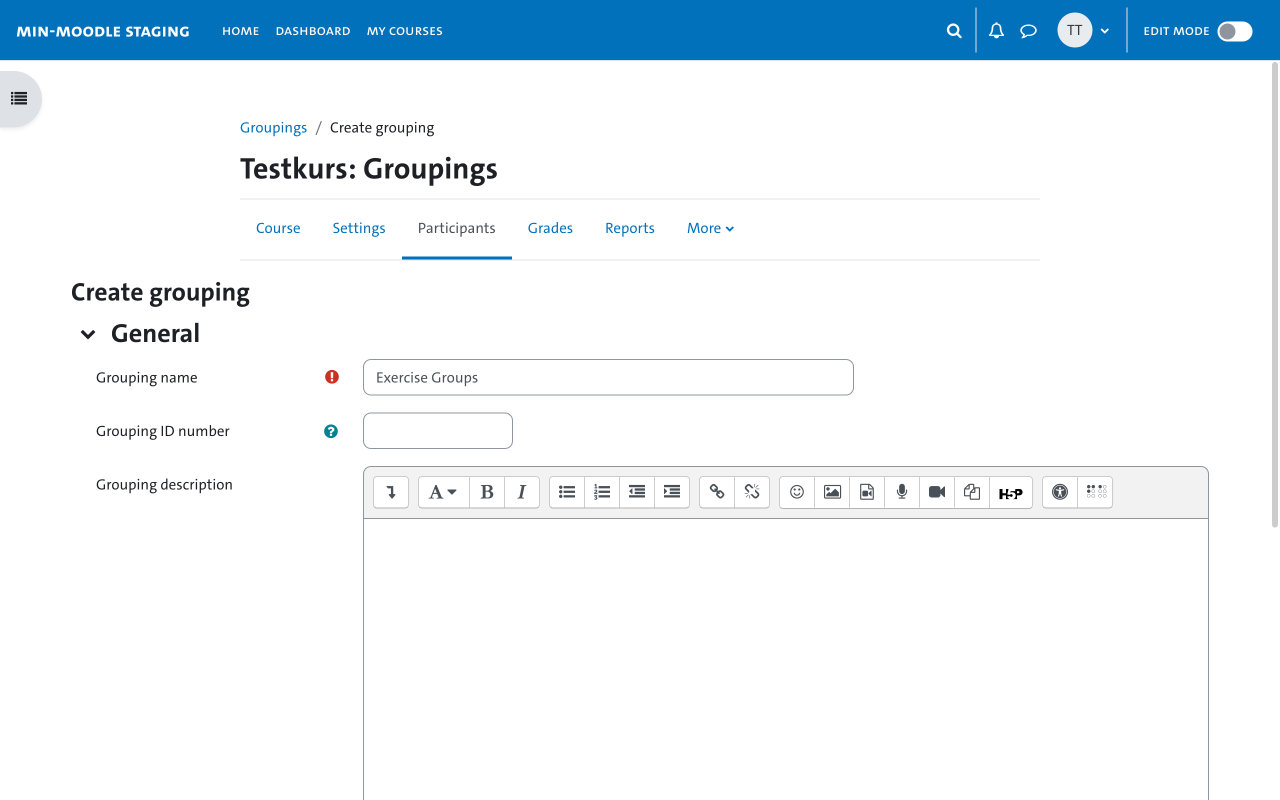Apply italic formatting in editor
This screenshot has height=800, width=1280.
pyautogui.click(x=522, y=492)
